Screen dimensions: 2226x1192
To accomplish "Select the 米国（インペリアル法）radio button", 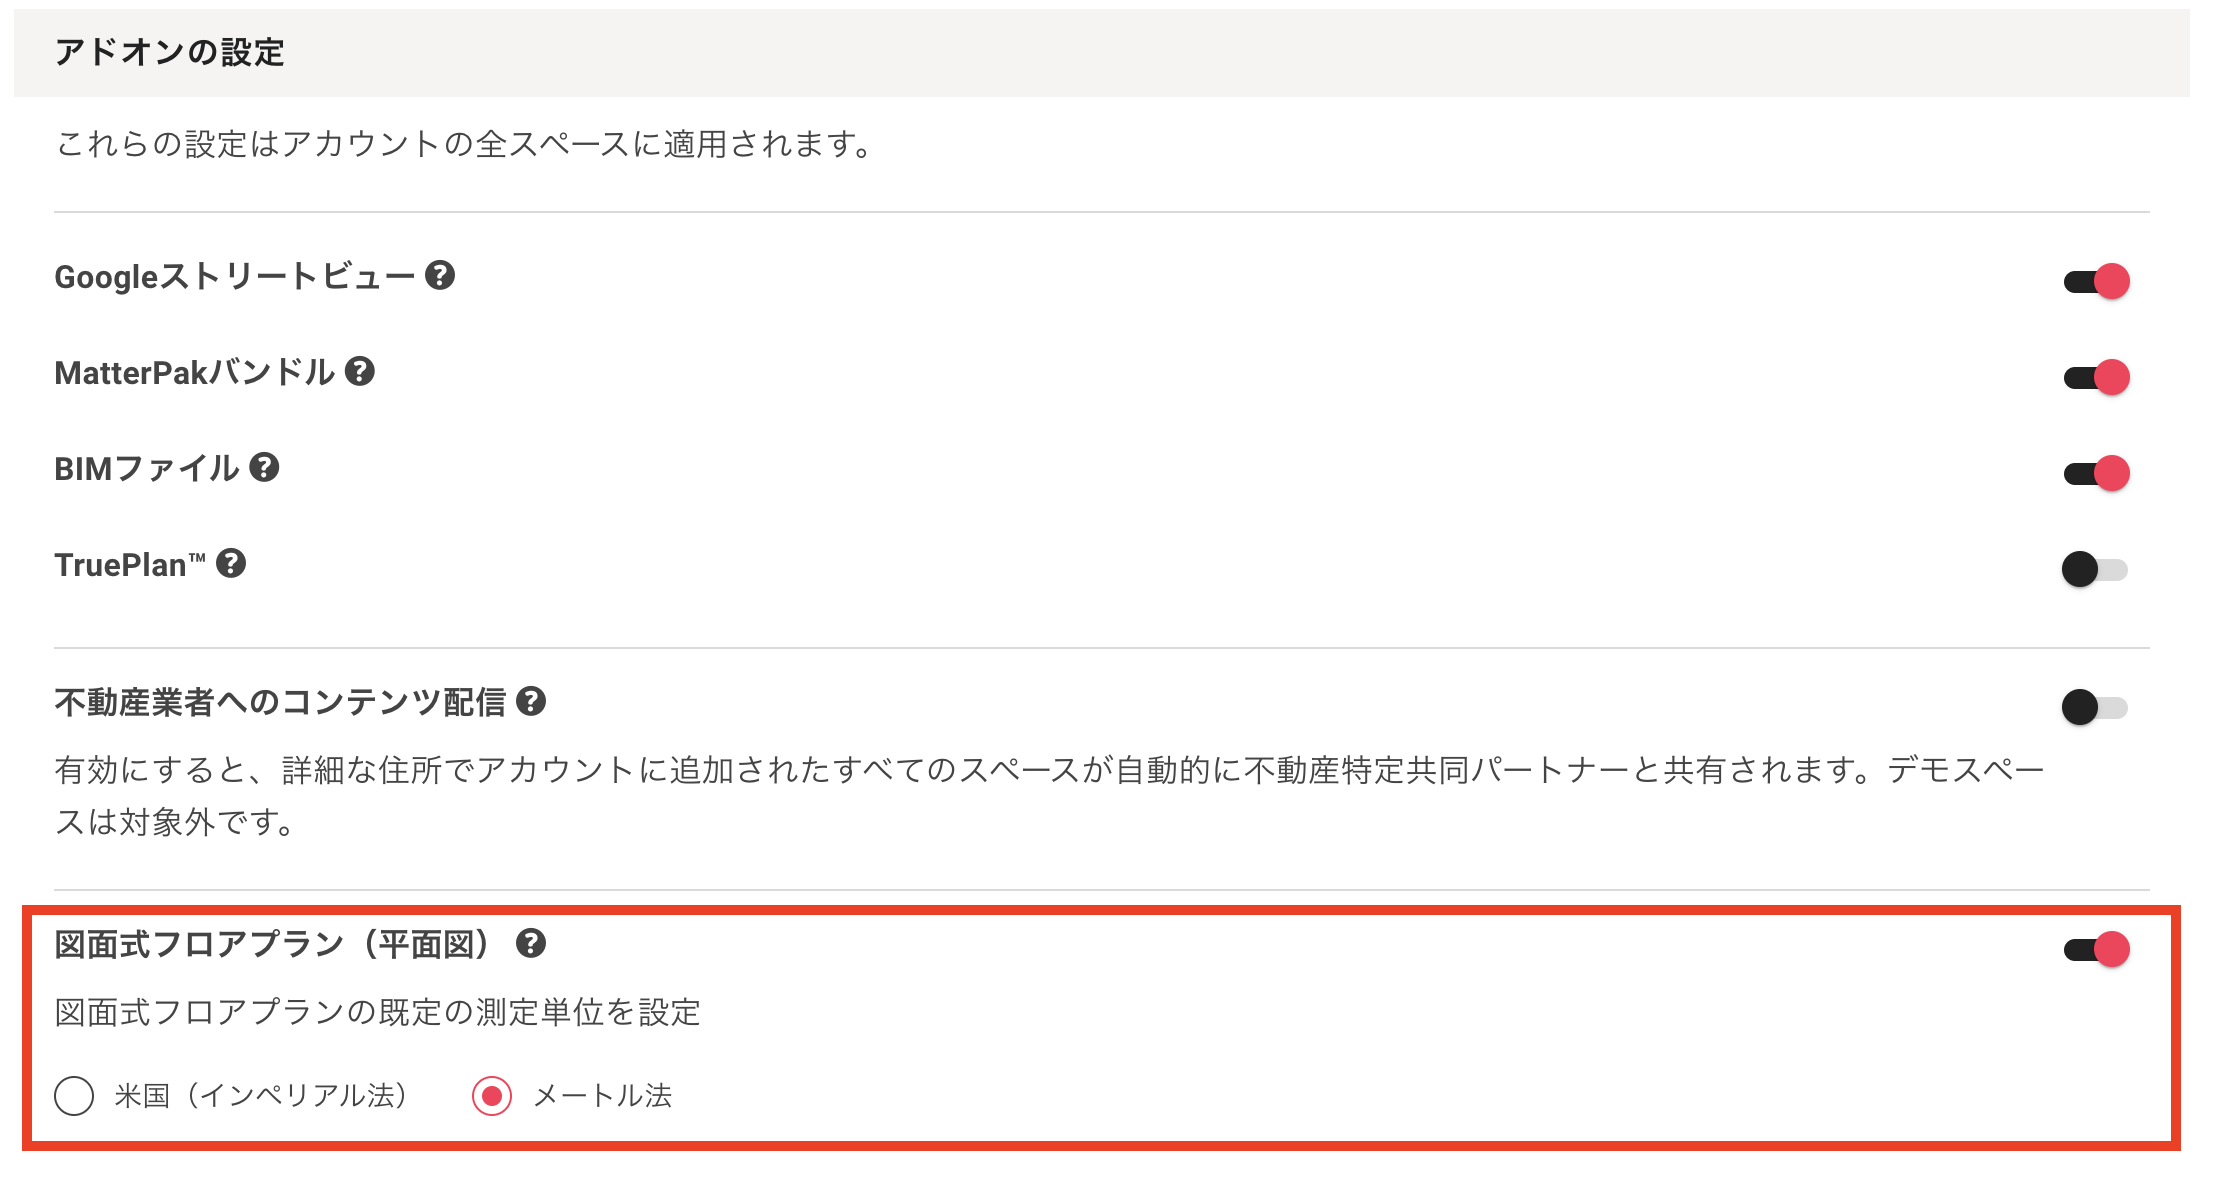I will point(74,1096).
